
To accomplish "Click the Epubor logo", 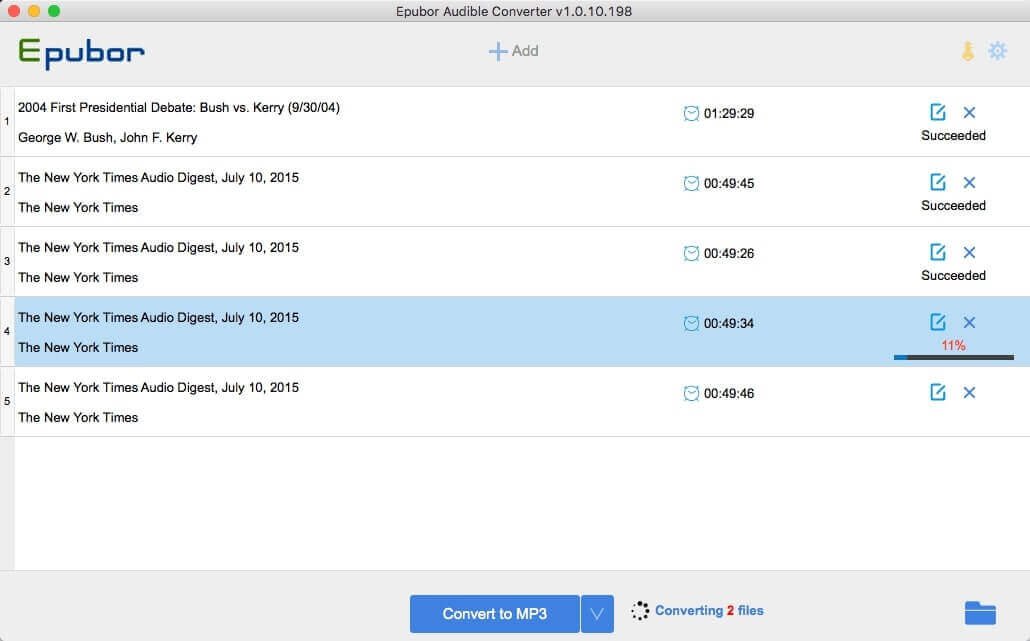I will pos(81,53).
